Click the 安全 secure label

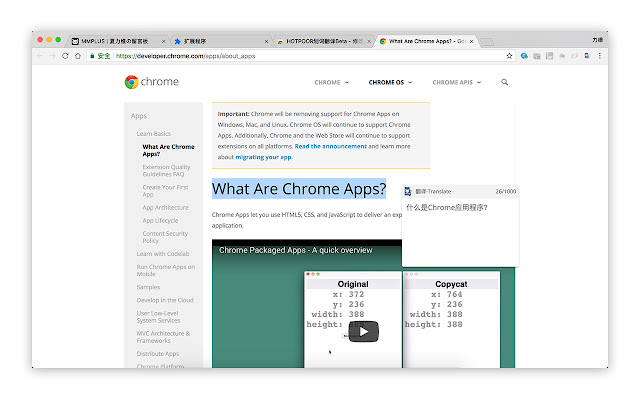pos(104,56)
